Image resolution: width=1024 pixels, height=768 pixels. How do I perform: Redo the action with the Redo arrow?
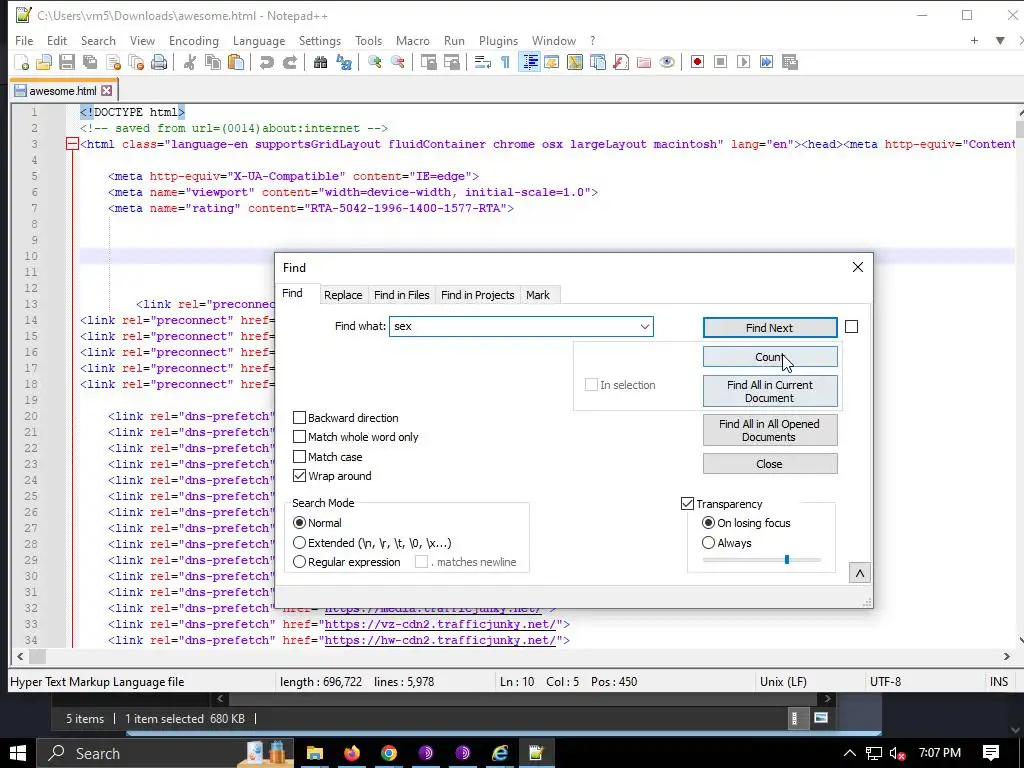pos(290,62)
